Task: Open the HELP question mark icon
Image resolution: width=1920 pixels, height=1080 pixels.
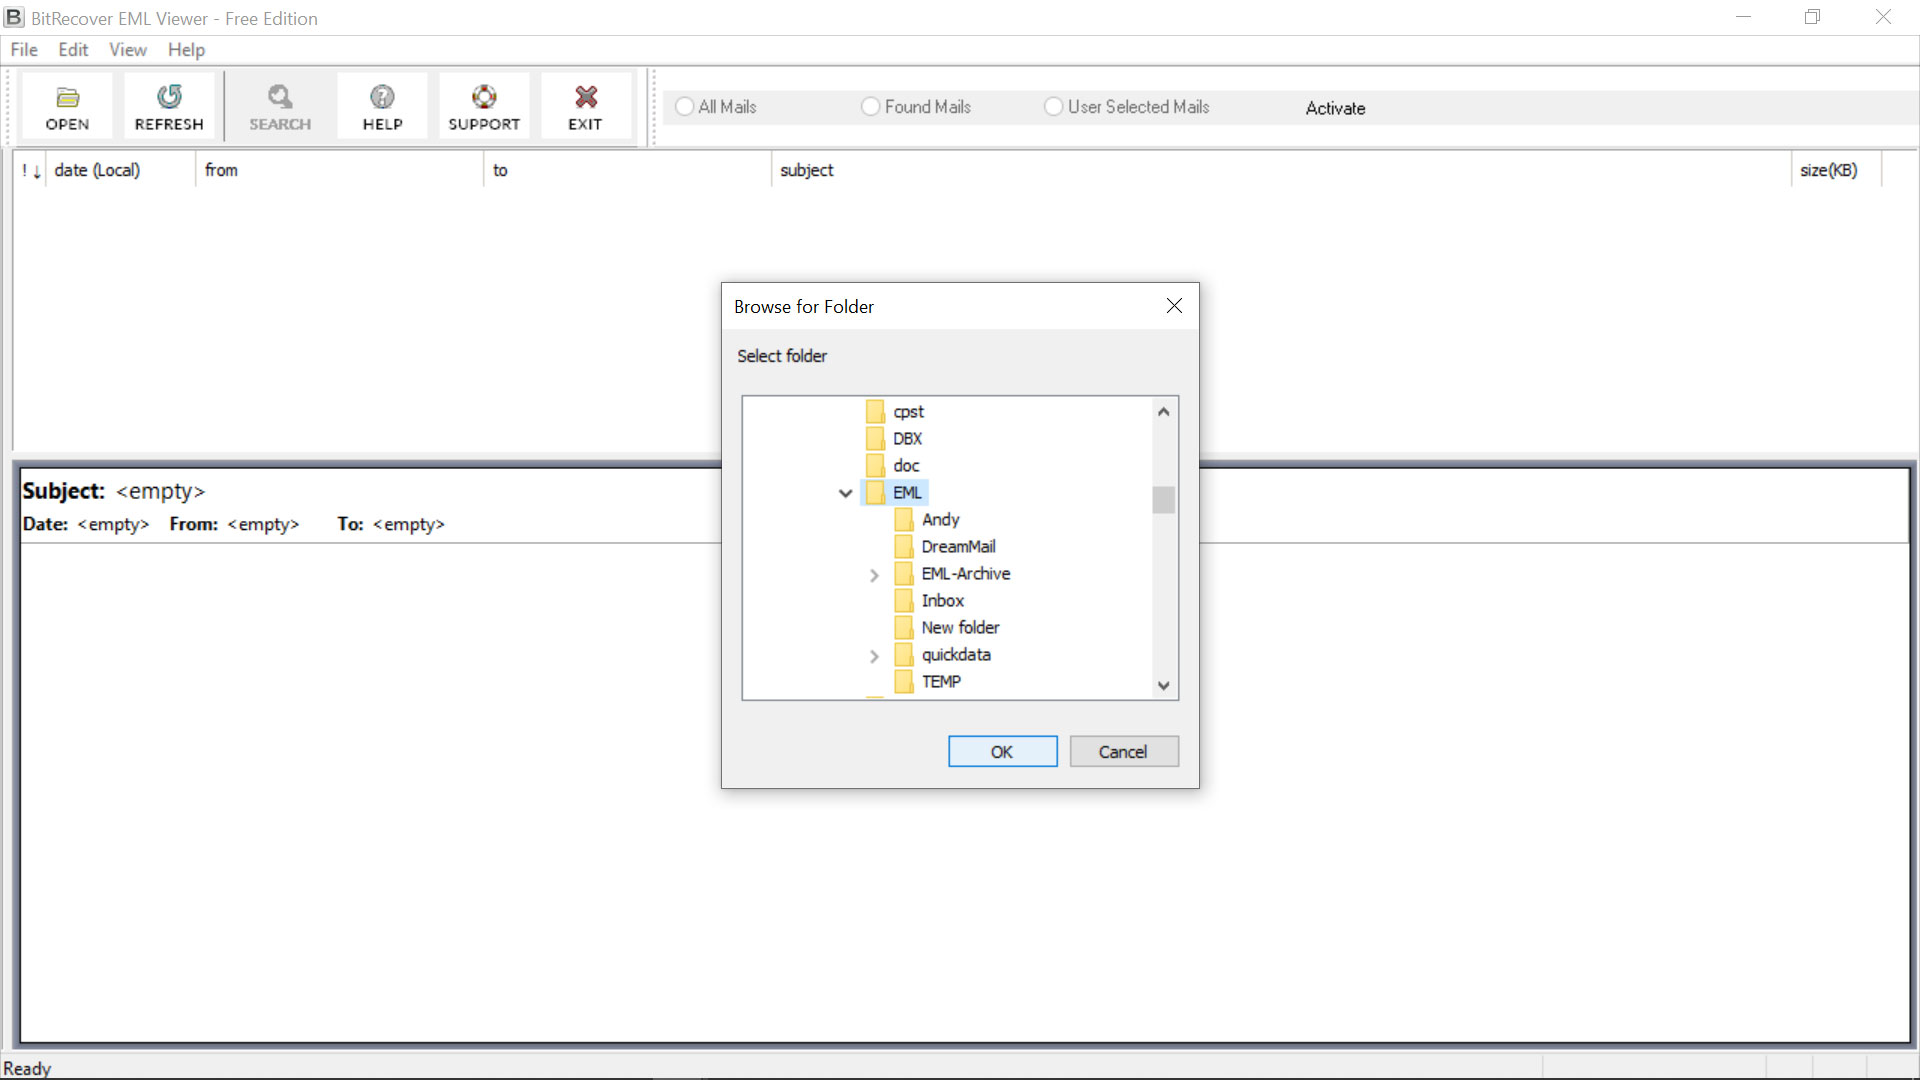Action: click(382, 97)
